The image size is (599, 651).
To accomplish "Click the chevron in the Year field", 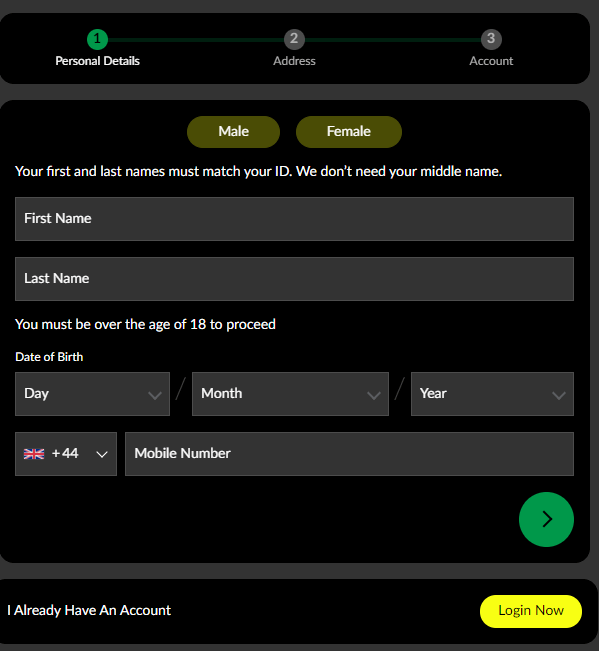I will coord(559,396).
